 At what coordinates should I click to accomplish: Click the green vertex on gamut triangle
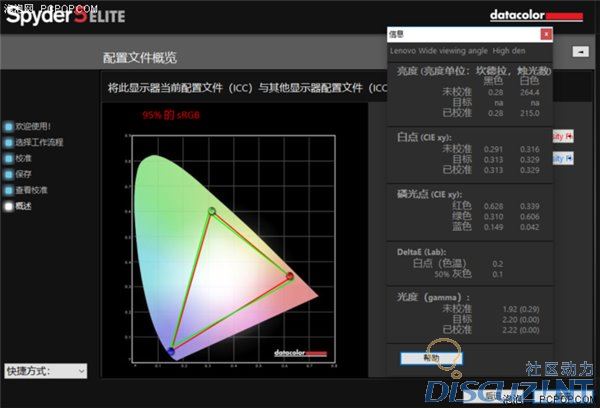click(211, 211)
